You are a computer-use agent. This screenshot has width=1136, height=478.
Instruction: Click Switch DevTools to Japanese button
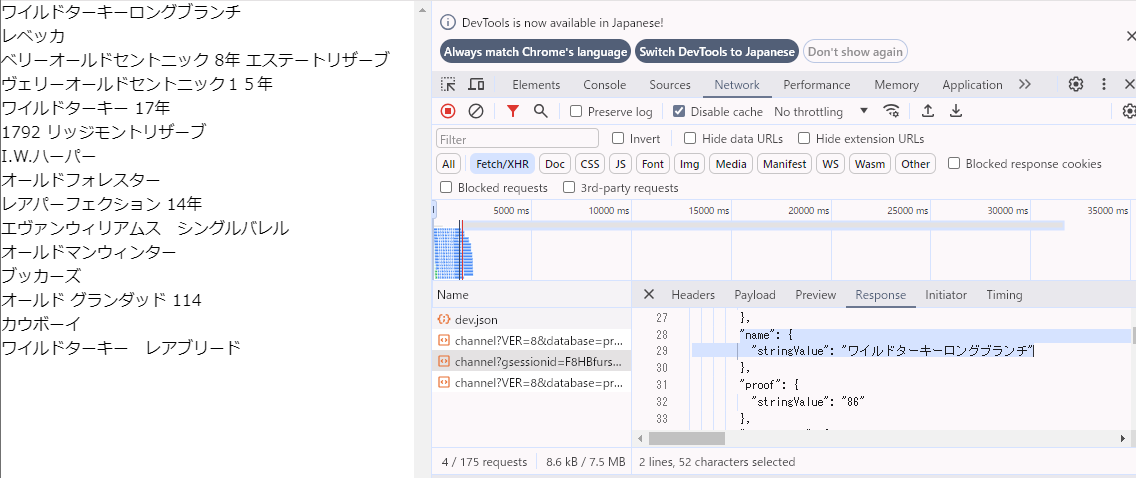click(717, 51)
